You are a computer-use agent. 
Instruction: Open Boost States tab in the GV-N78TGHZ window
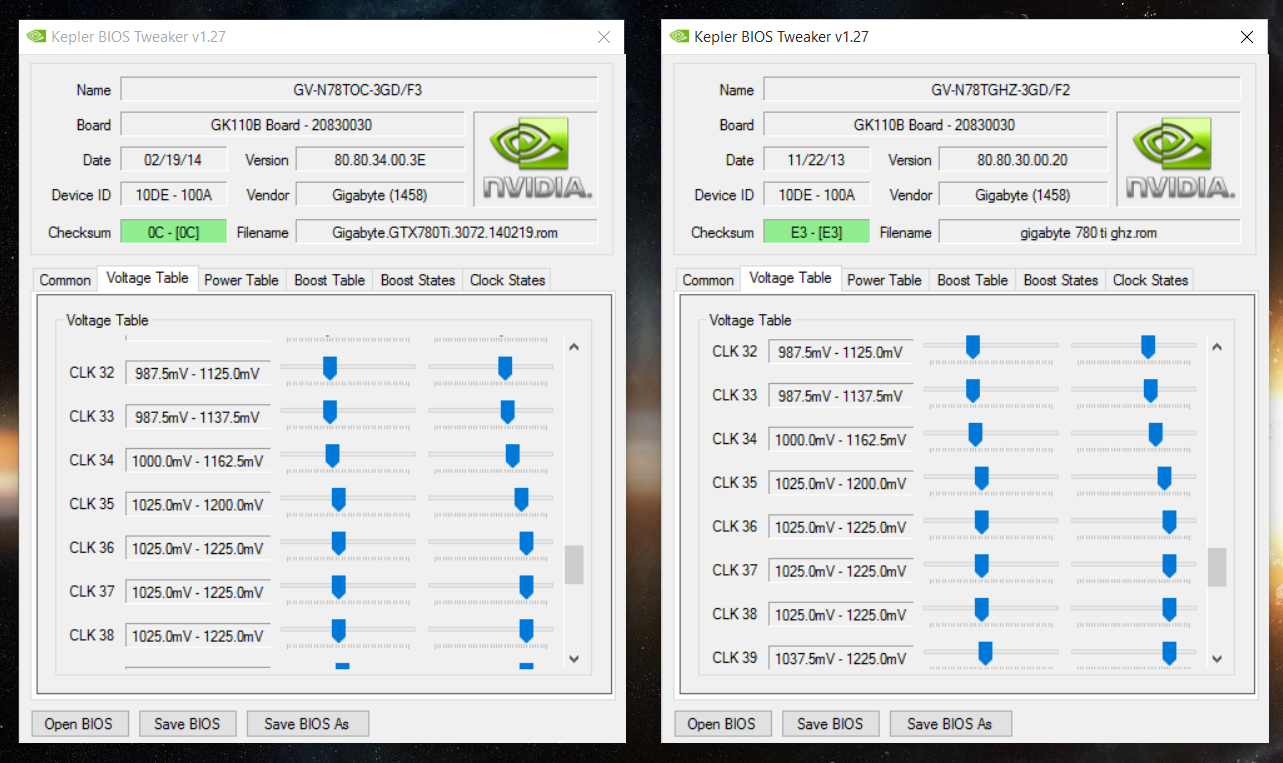pyautogui.click(x=1061, y=280)
